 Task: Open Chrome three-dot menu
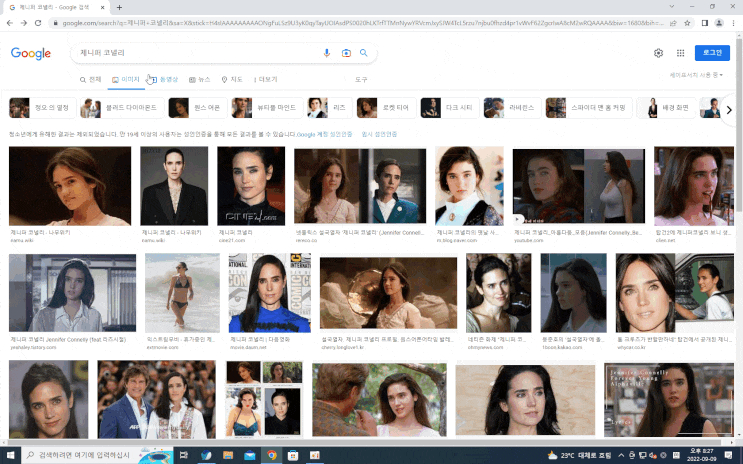734,23
